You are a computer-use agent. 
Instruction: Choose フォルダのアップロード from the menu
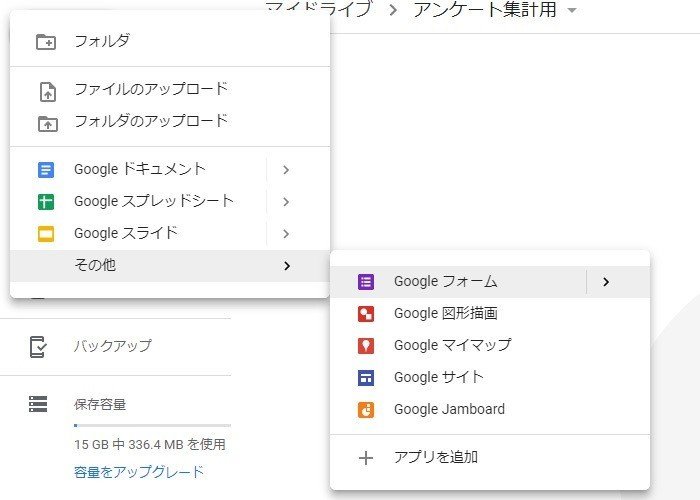(x=170, y=121)
